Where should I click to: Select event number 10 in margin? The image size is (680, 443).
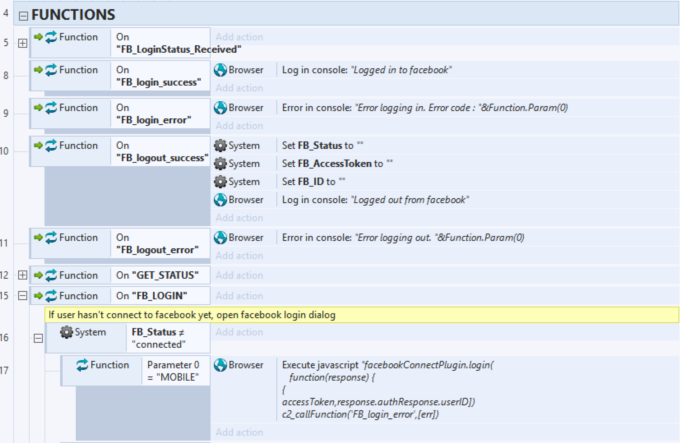pos(4,151)
